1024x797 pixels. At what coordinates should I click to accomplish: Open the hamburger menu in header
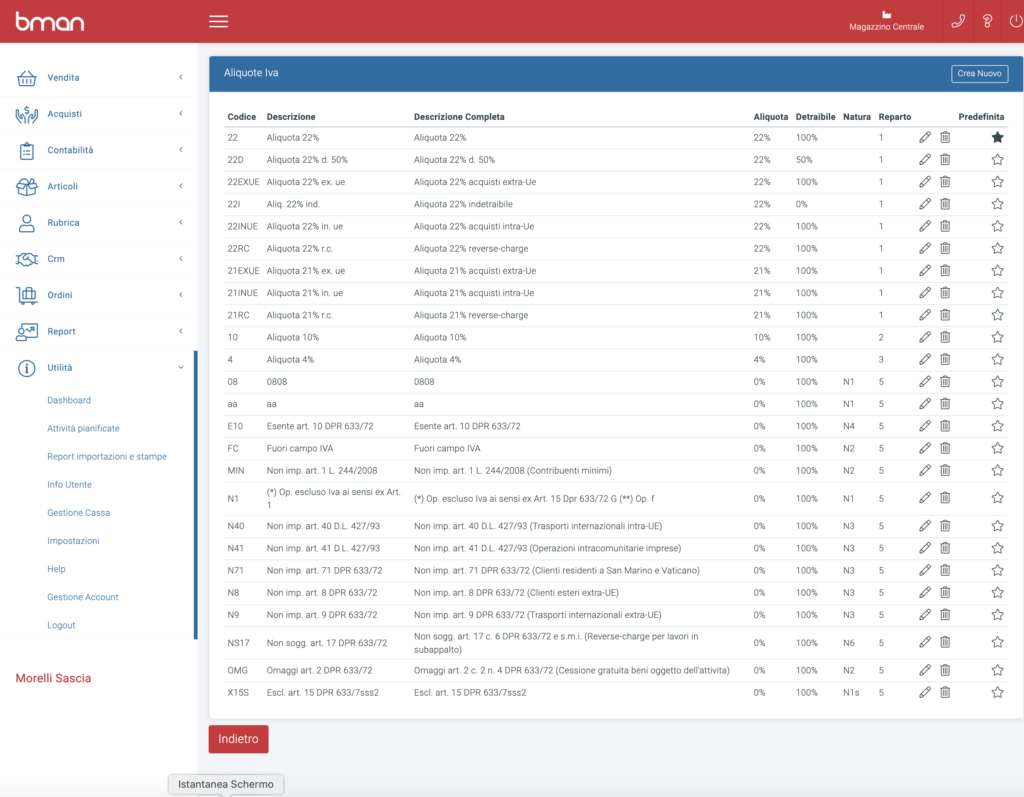click(218, 22)
